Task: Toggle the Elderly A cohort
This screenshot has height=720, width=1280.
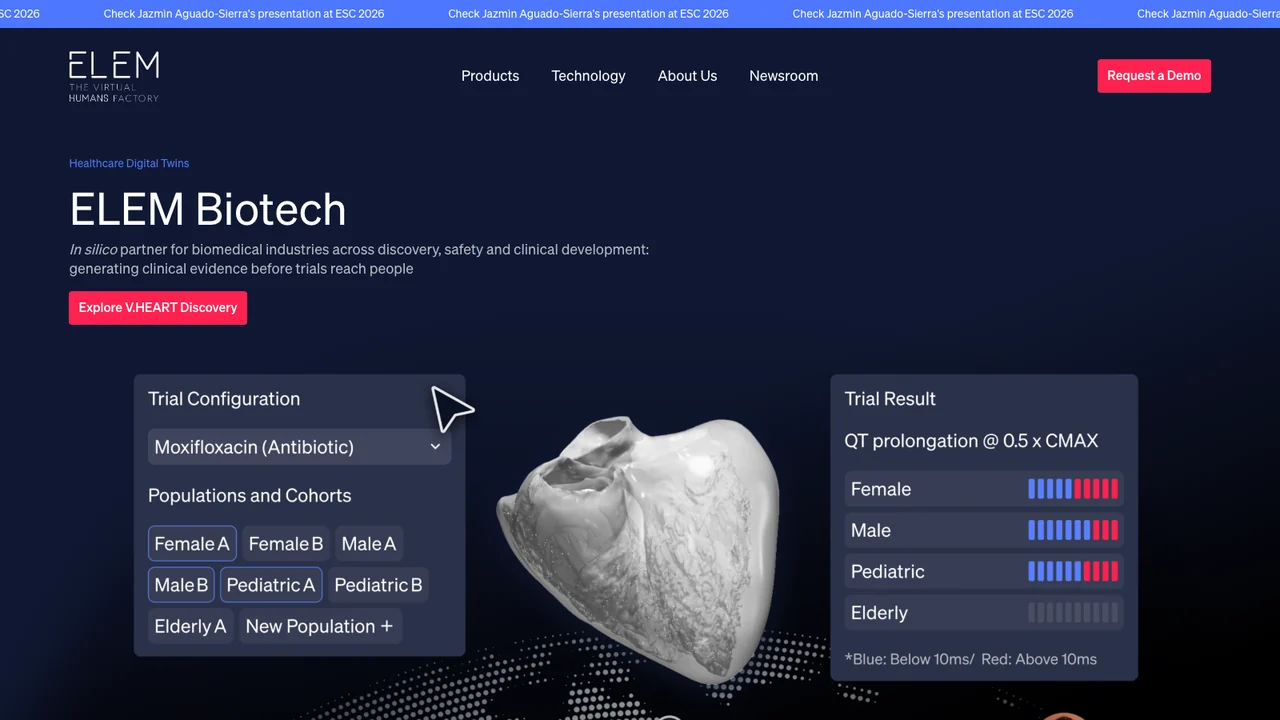Action: point(190,626)
